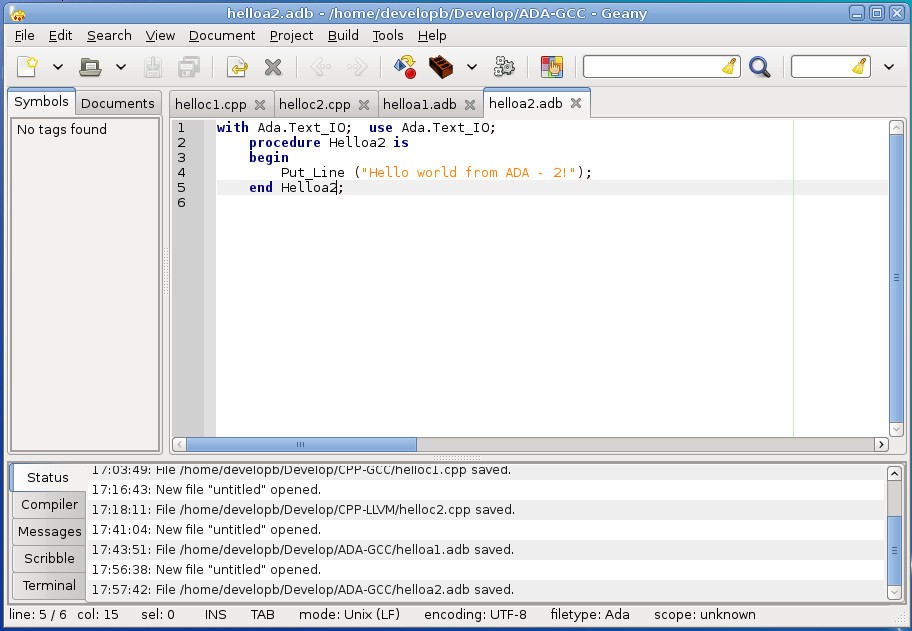
Task: Click the Run gears toolbar icon
Action: [x=505, y=67]
